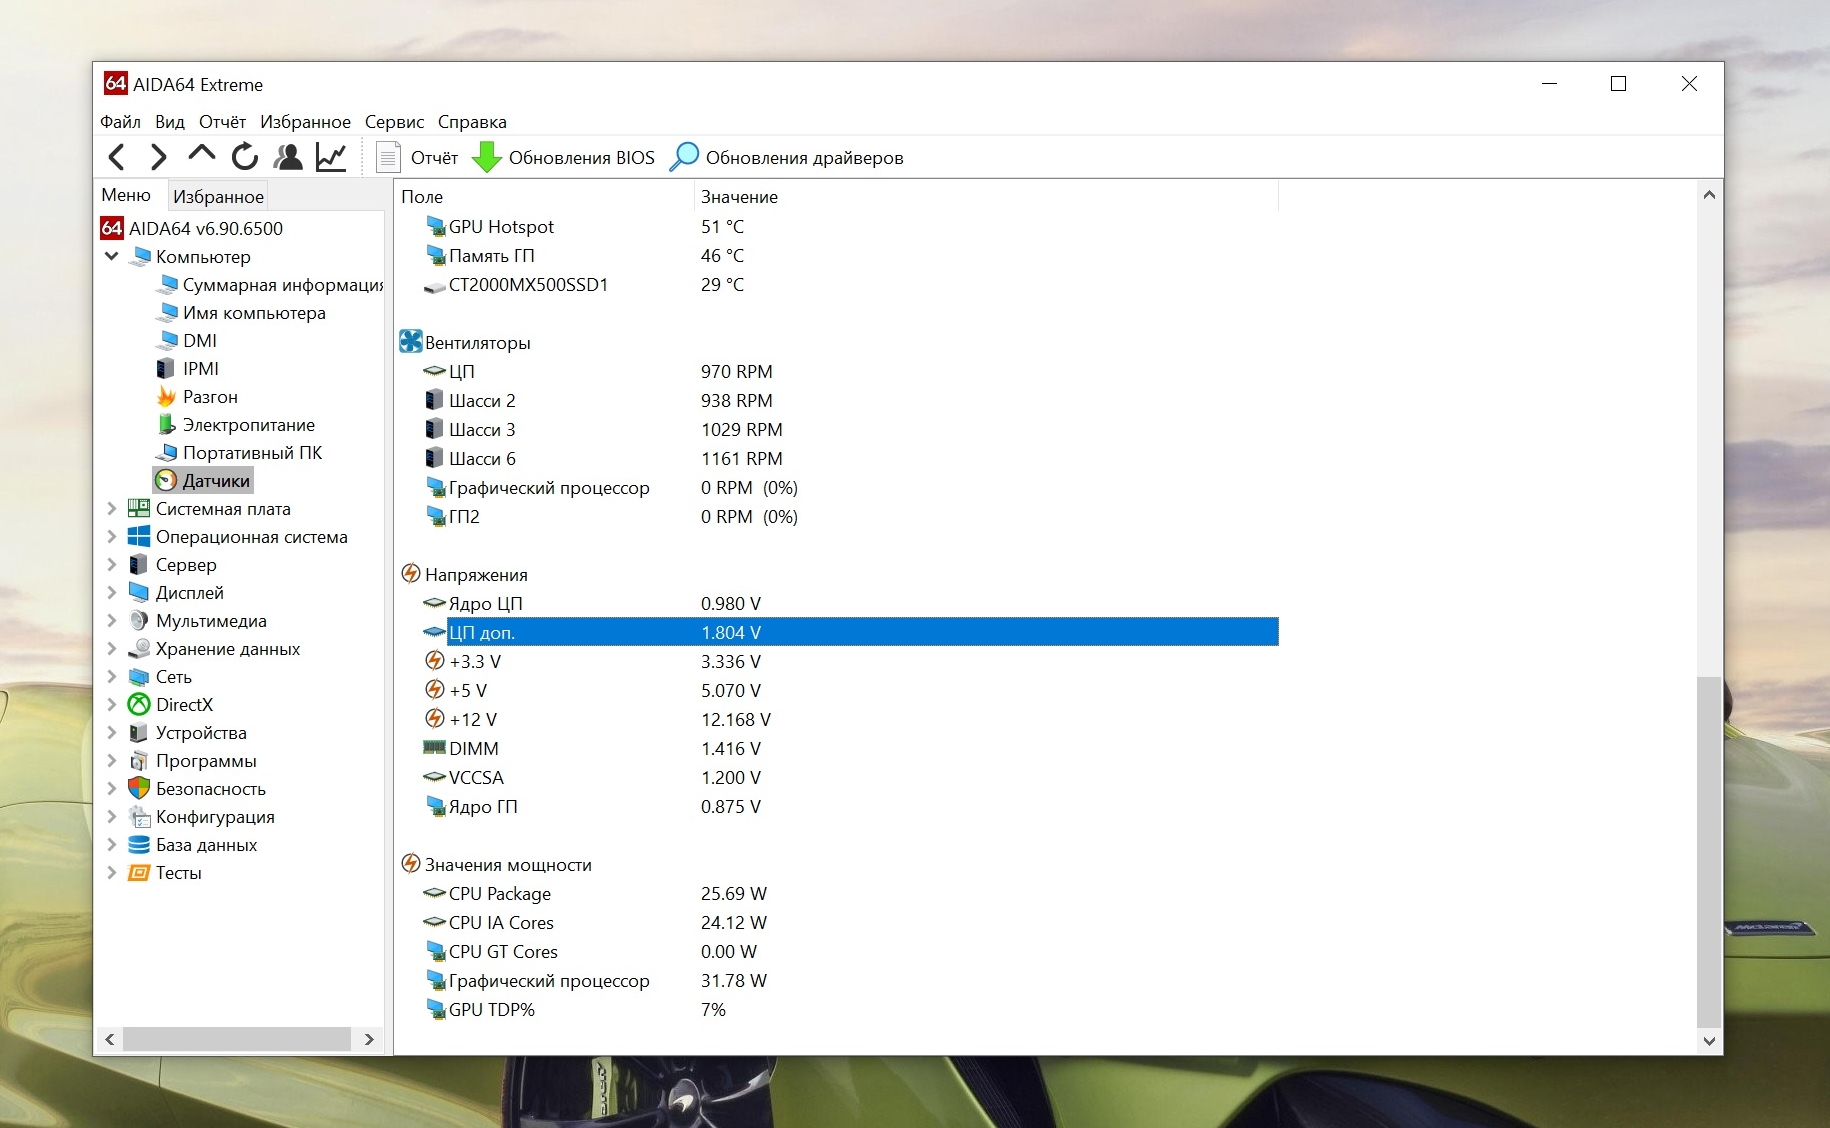Go forward with the right arrow icon
This screenshot has width=1830, height=1128.
158,157
